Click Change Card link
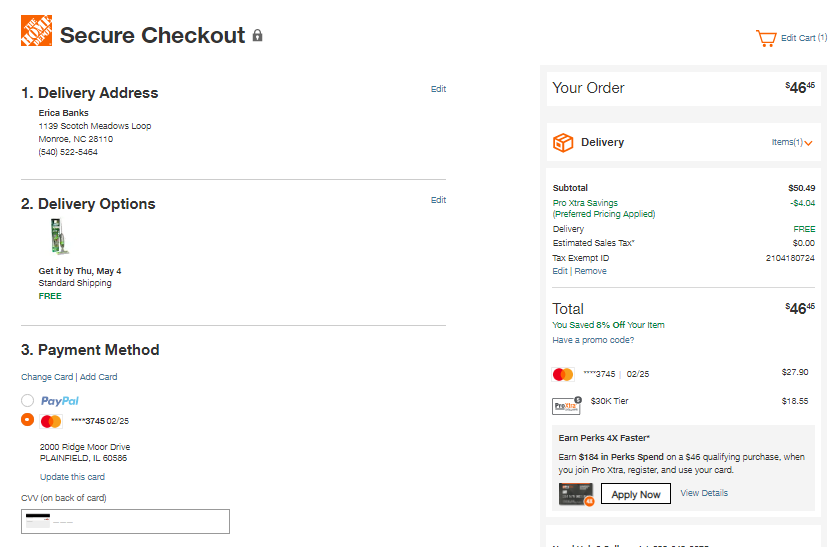831x547 pixels. pos(47,377)
